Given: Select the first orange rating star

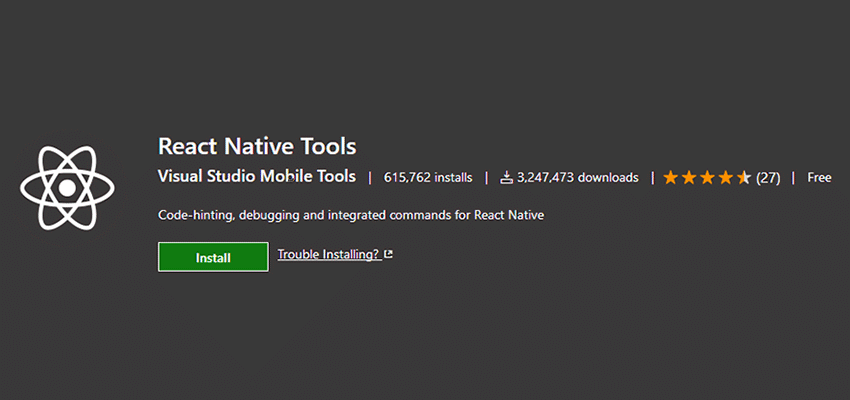Looking at the screenshot, I should point(671,178).
